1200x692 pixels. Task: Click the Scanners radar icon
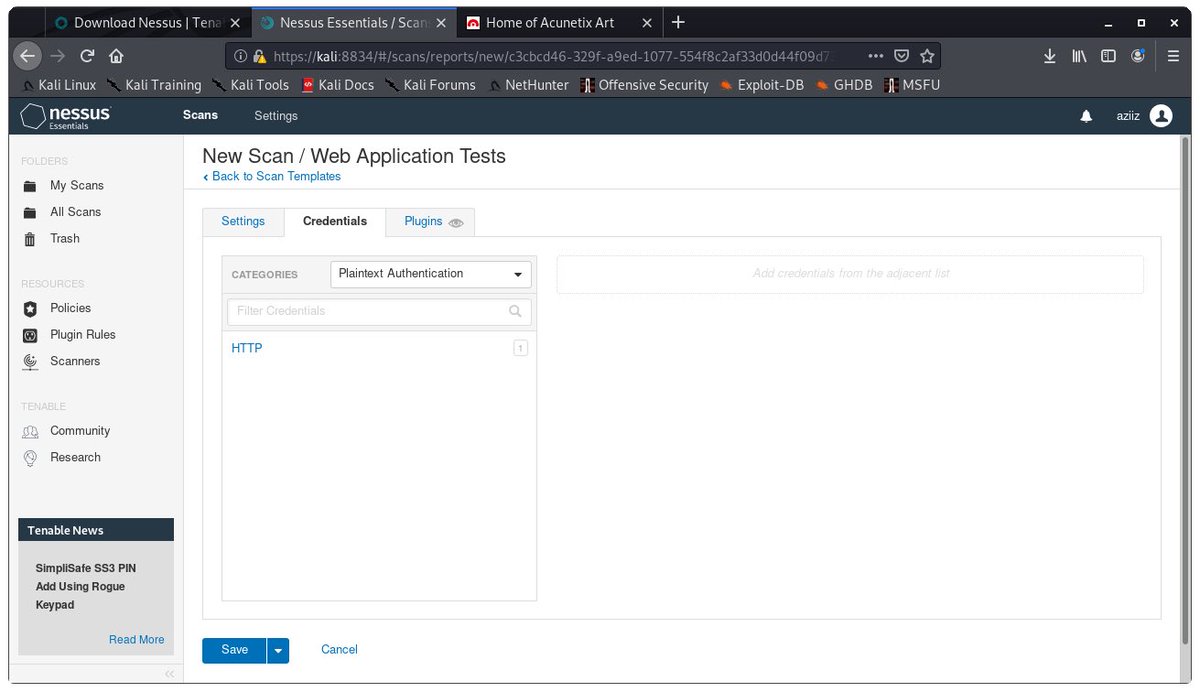(30, 362)
